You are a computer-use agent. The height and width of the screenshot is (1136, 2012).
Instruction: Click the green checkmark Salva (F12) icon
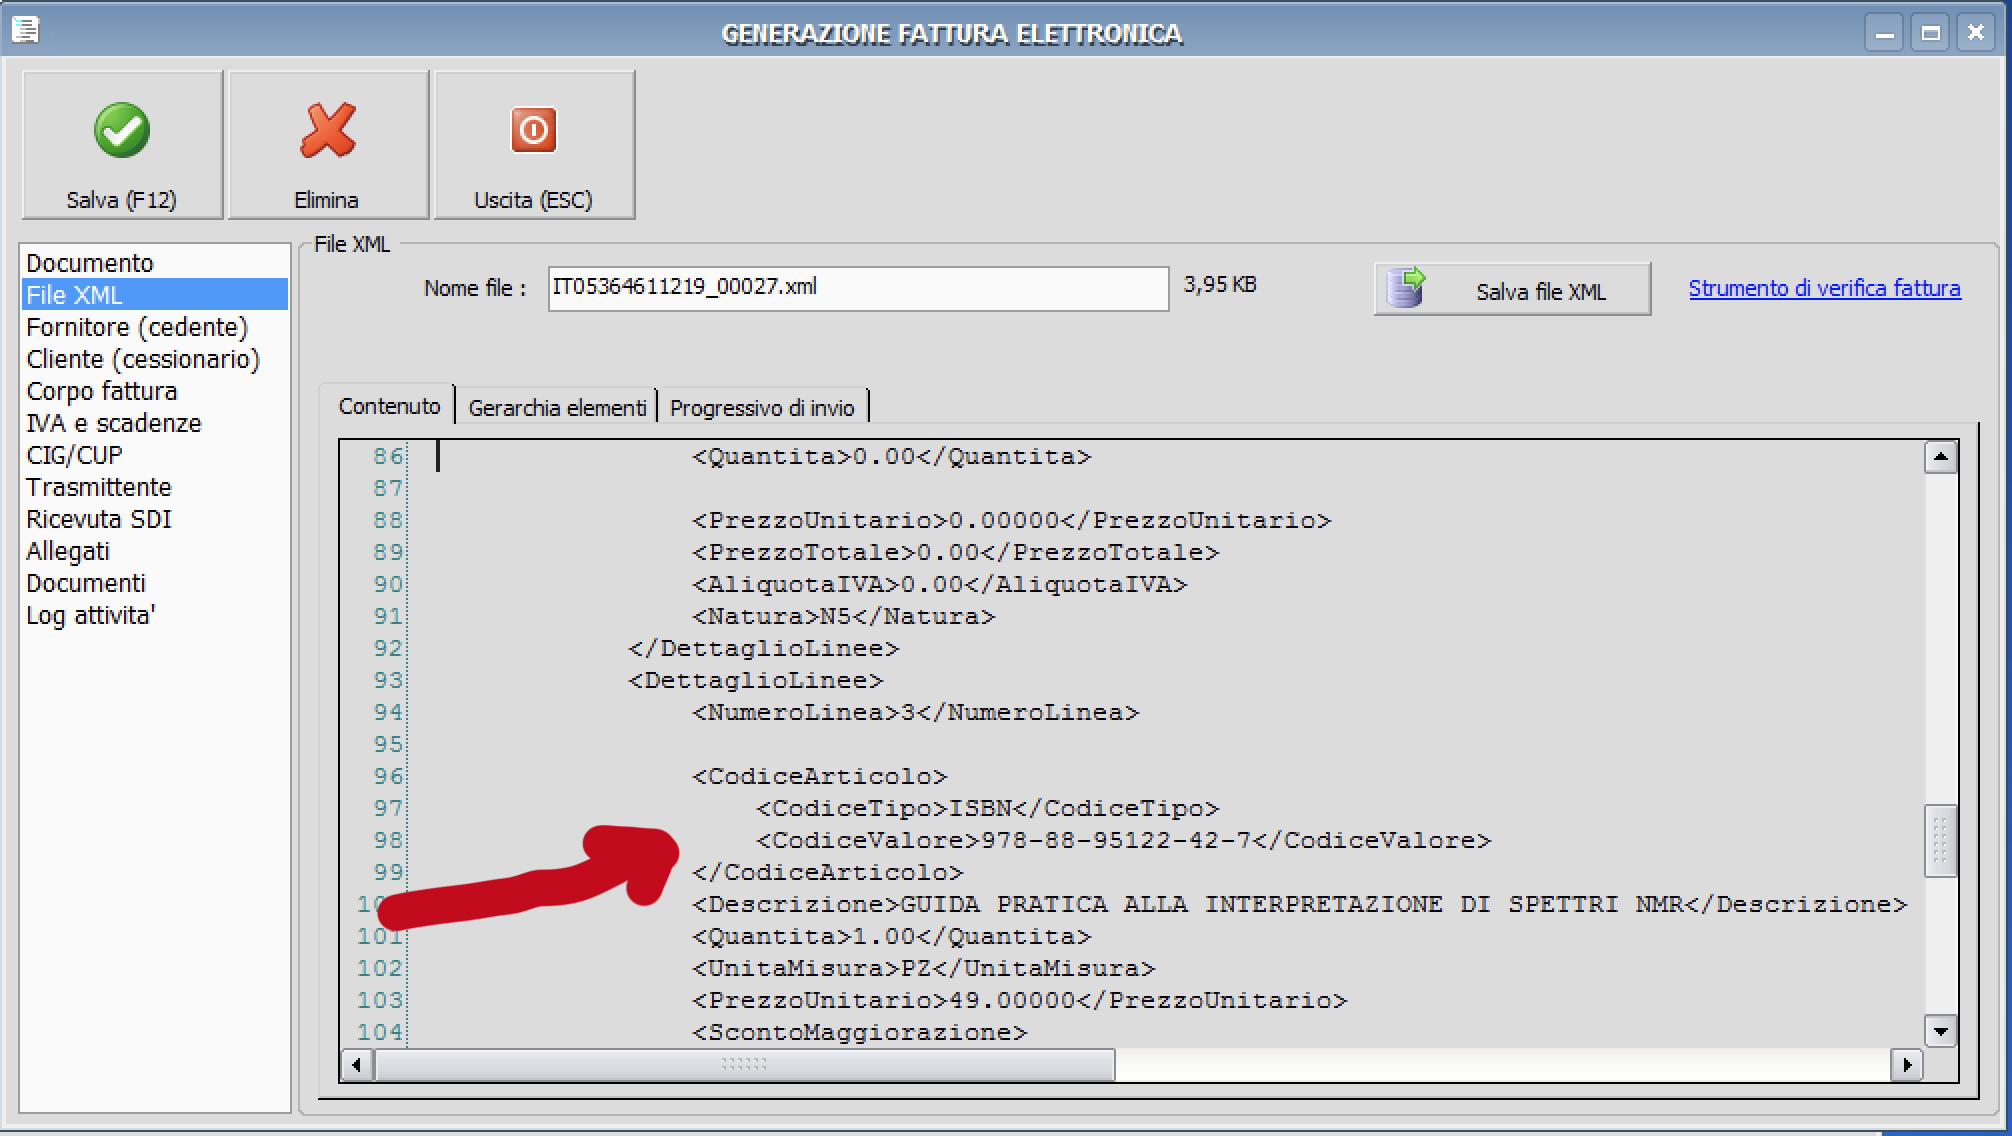click(122, 131)
